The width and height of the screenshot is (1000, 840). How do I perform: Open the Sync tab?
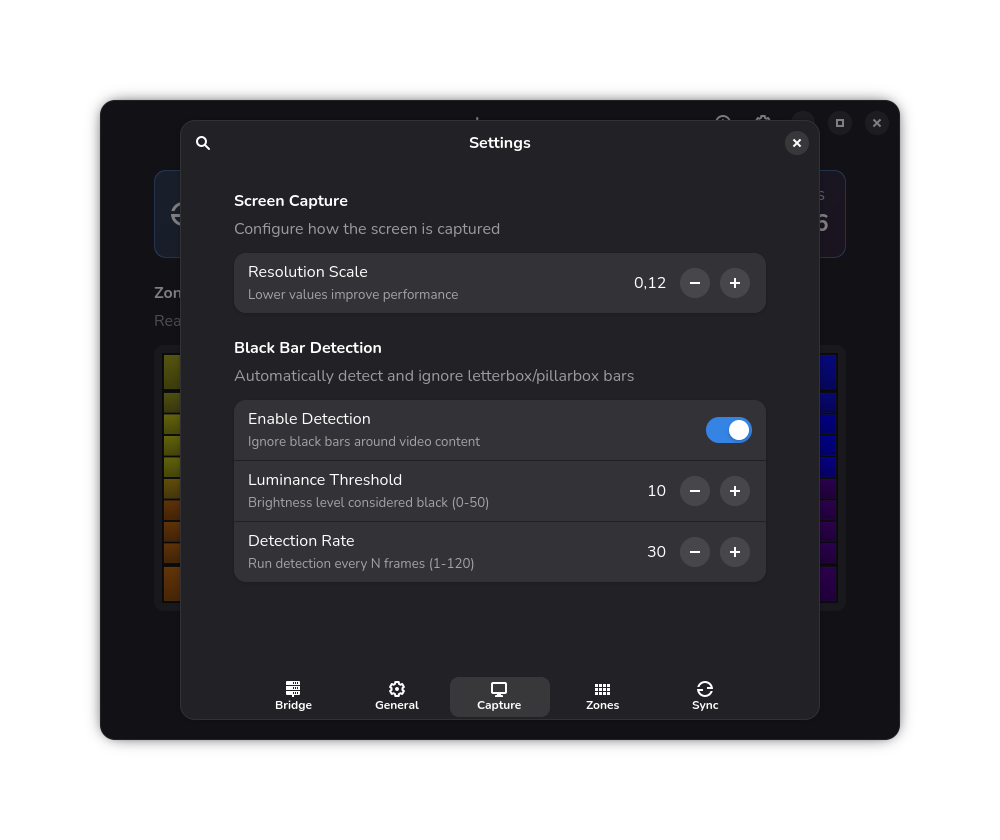pyautogui.click(x=705, y=696)
